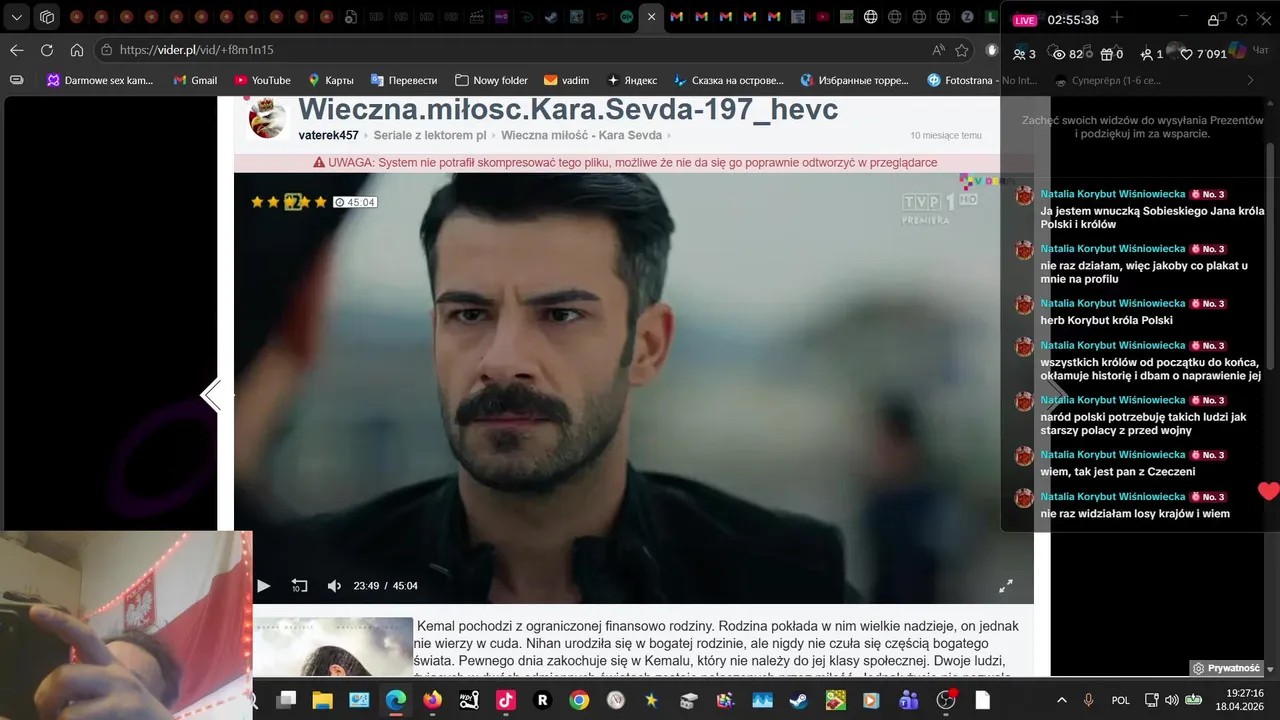Viewport: 1280px width, 720px height.
Task: Open the Перевести bookmark
Action: click(x=403, y=80)
